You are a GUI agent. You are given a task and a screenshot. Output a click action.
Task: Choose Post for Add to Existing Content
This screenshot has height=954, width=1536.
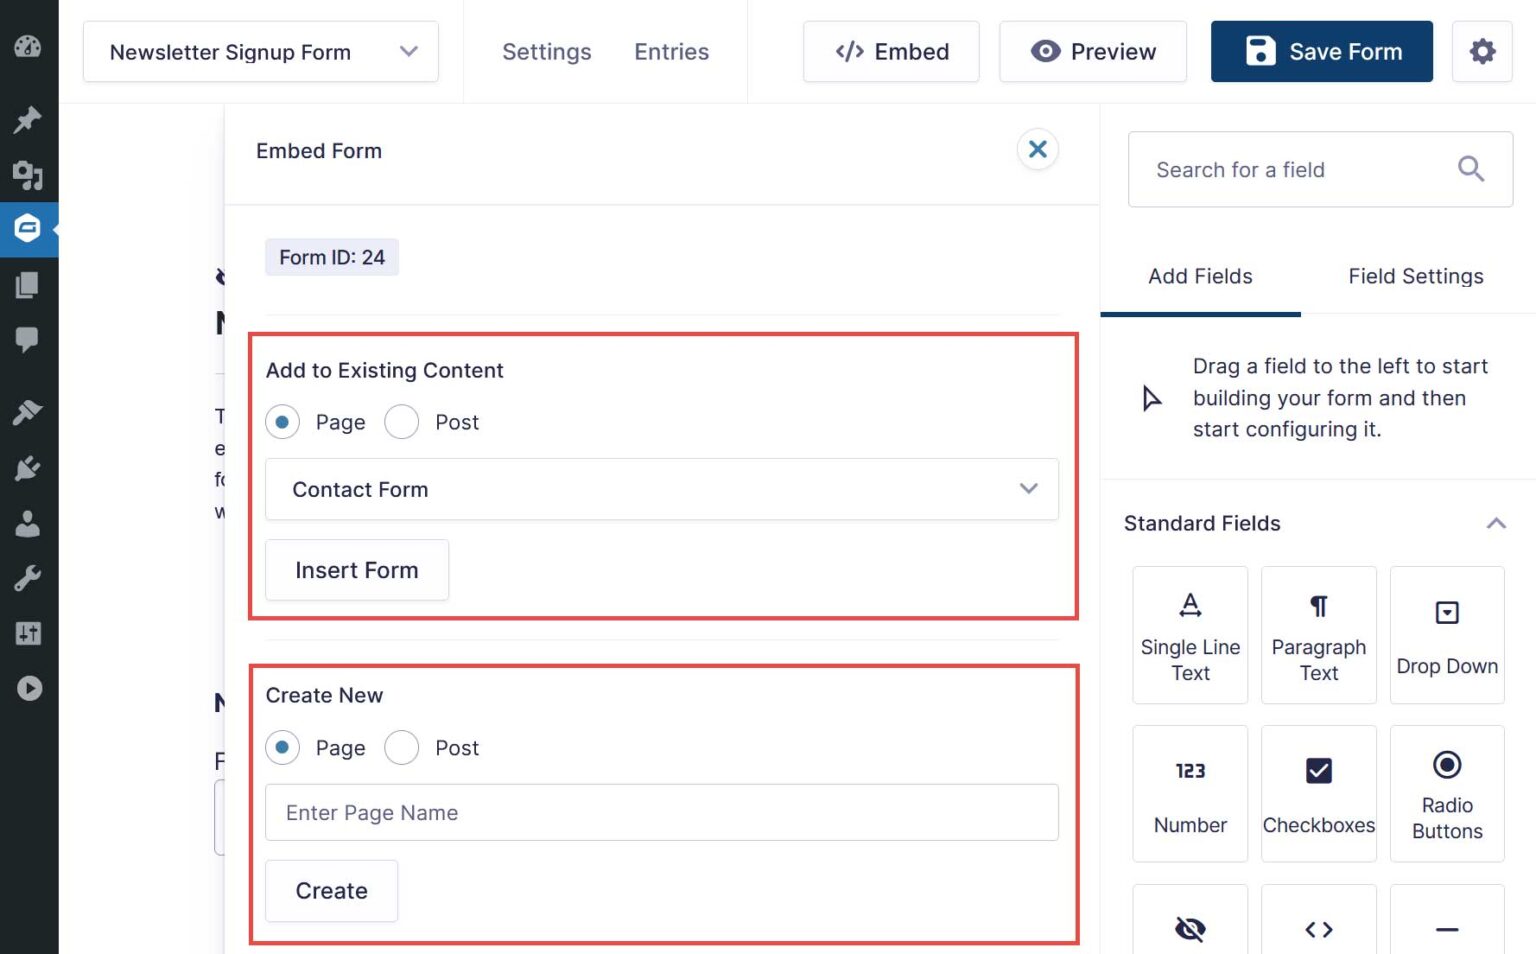point(402,422)
